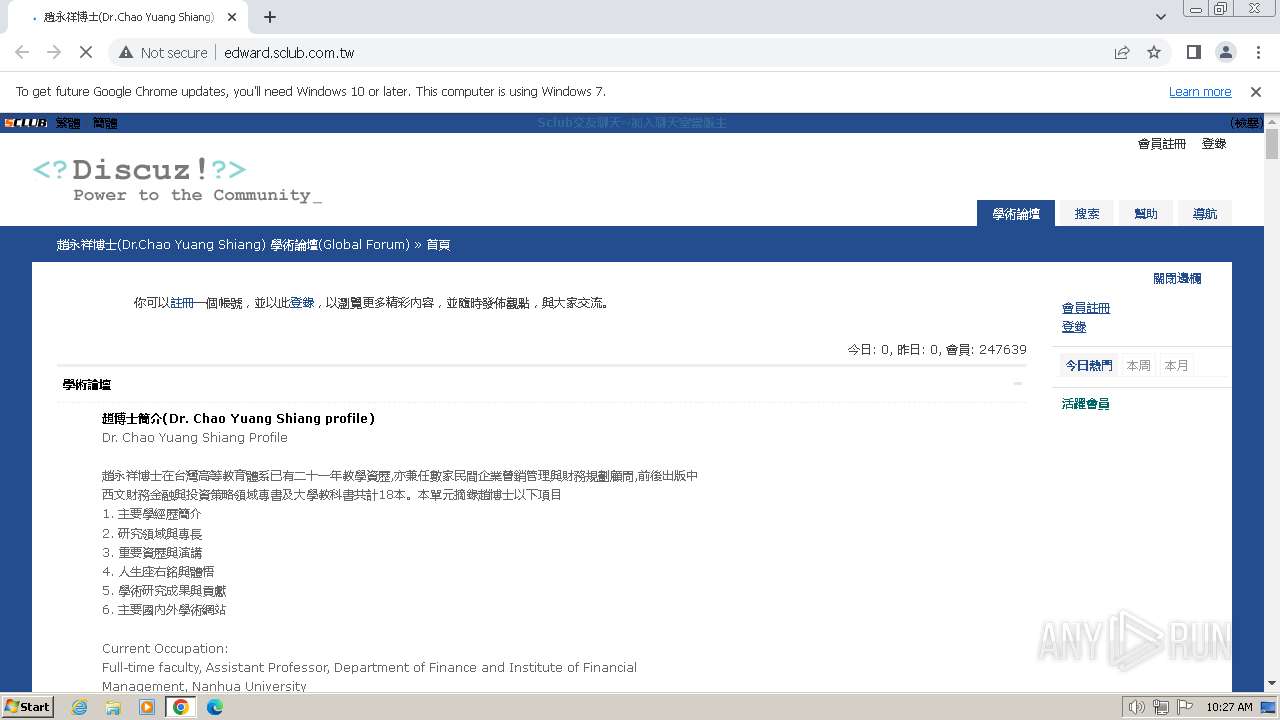The image size is (1280, 720).
Task: Go back to the previous page
Action: tap(22, 52)
